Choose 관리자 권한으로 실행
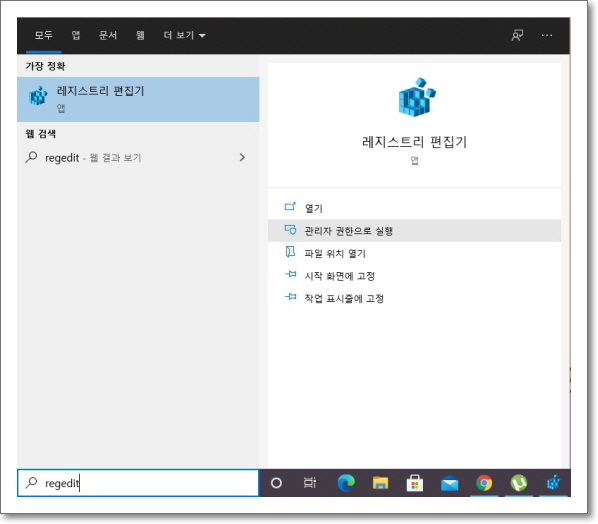 pos(414,230)
